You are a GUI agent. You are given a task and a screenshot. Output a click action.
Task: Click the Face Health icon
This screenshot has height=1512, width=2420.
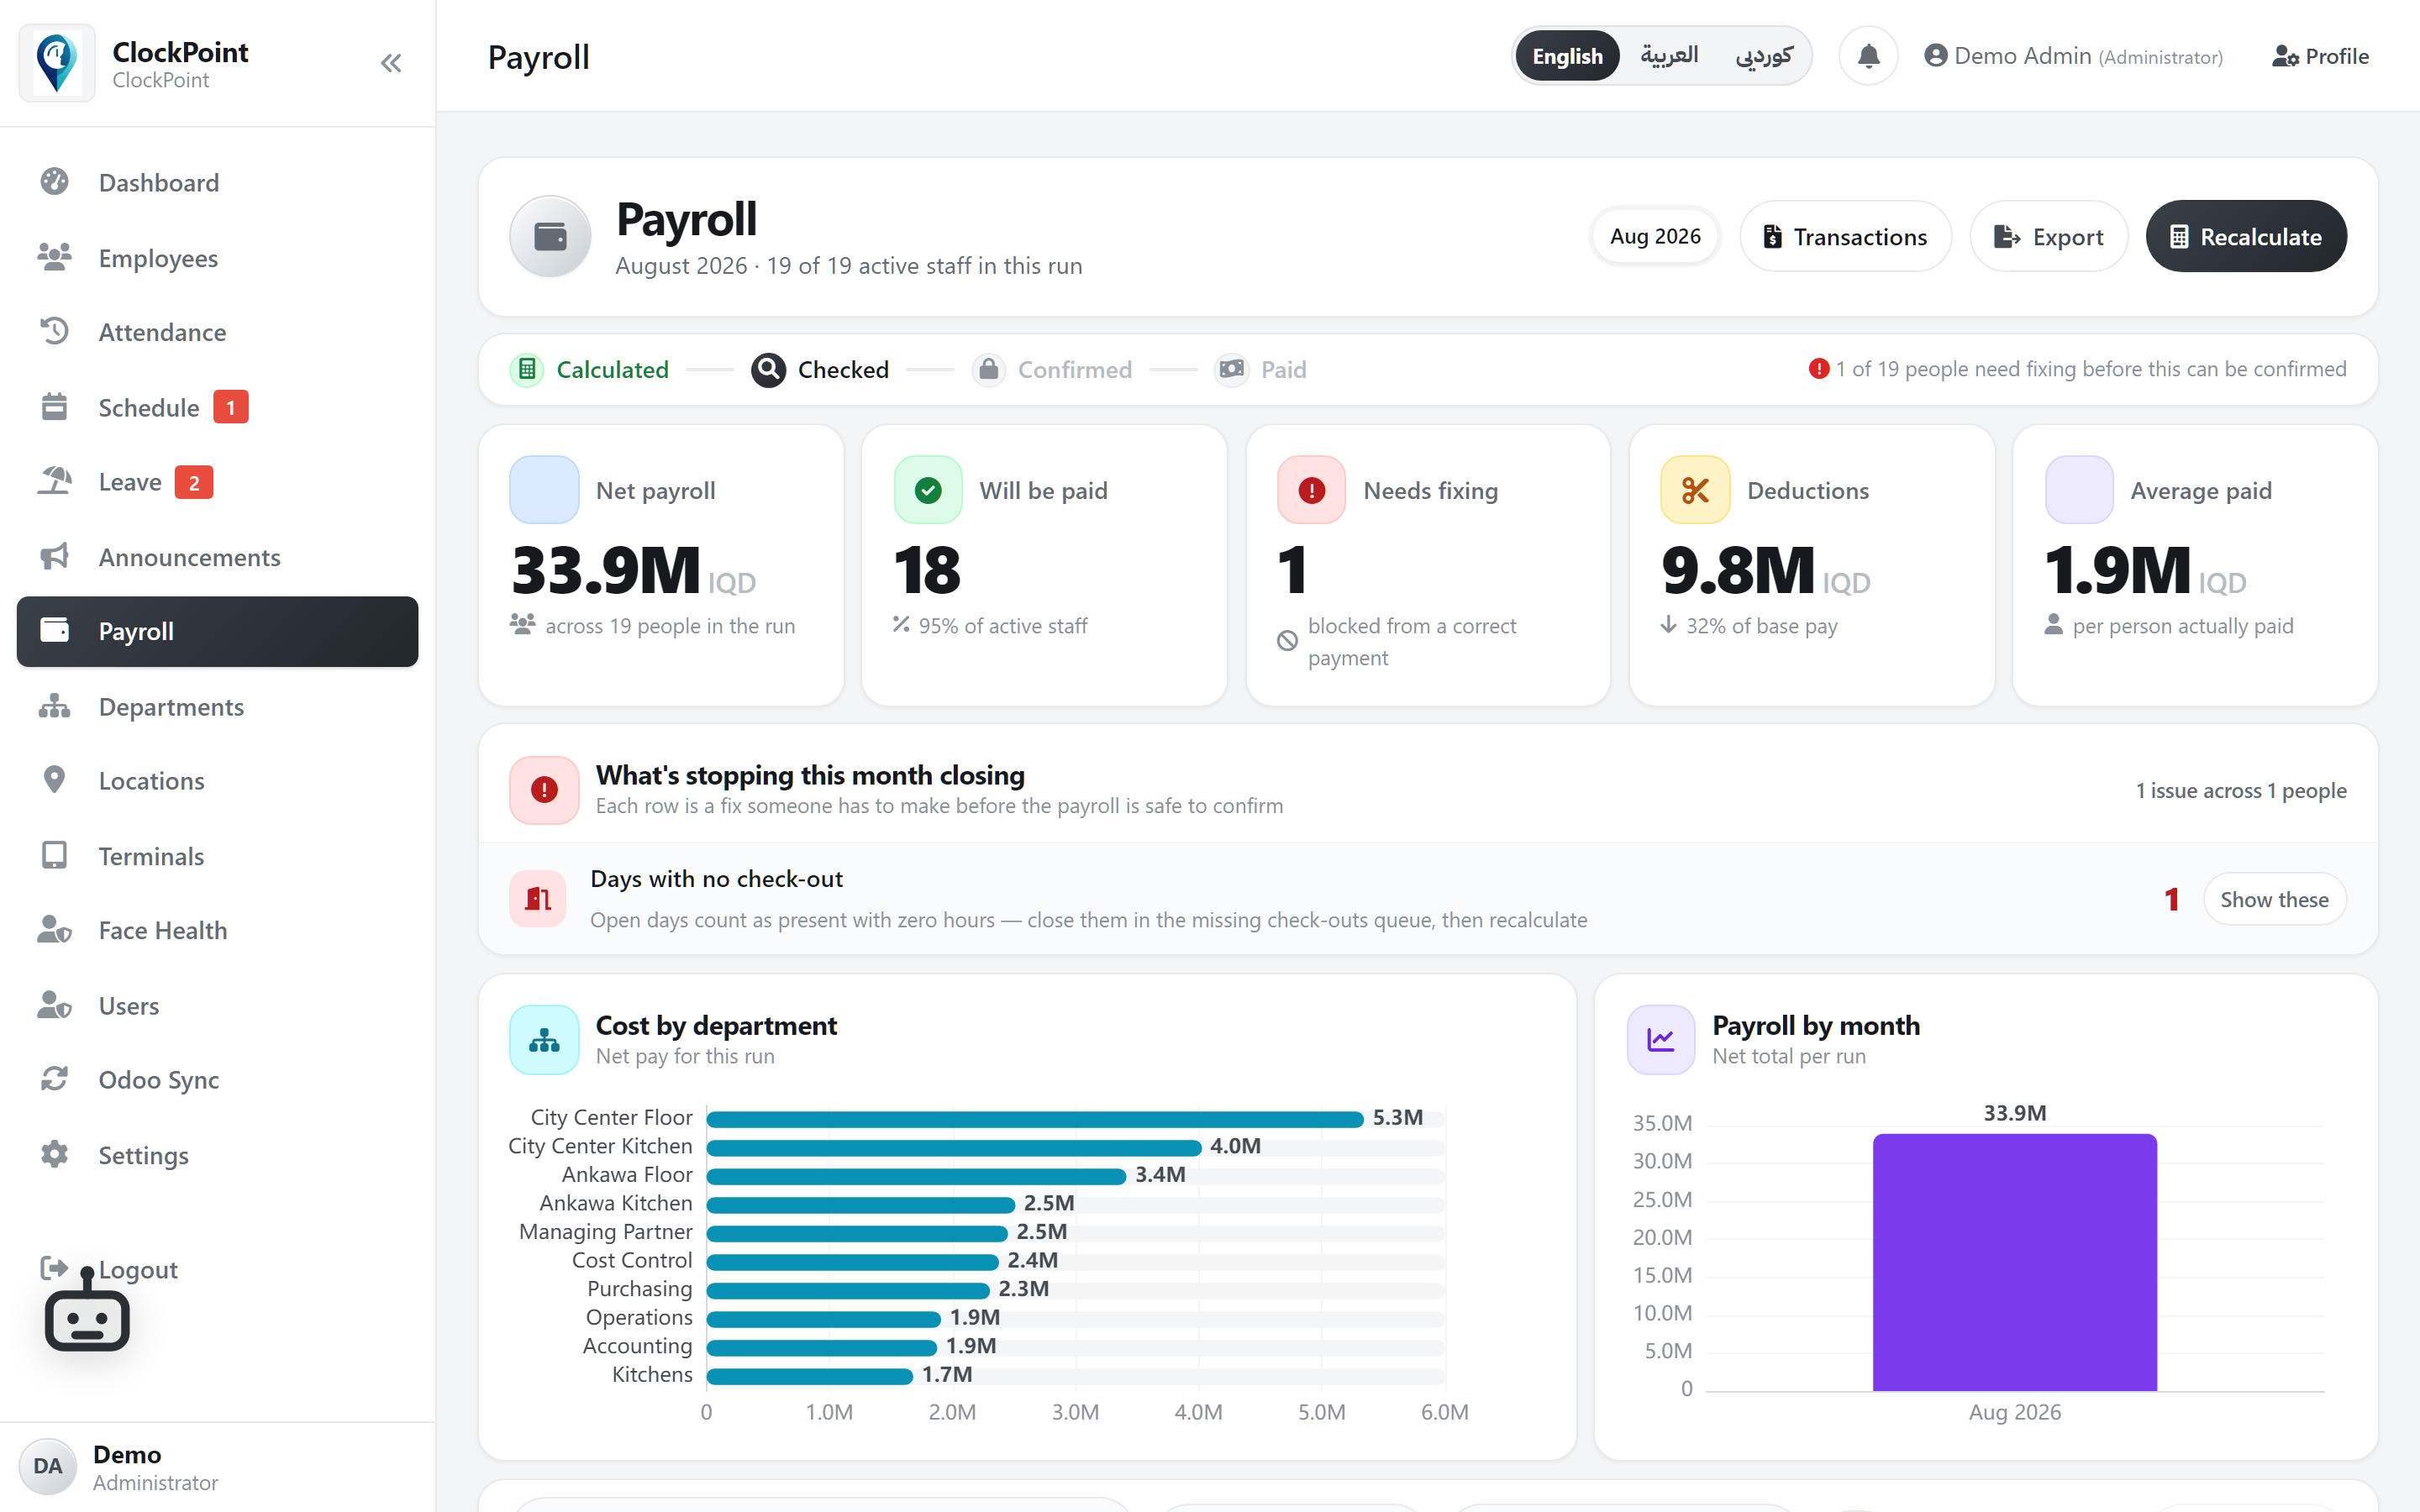(54, 930)
